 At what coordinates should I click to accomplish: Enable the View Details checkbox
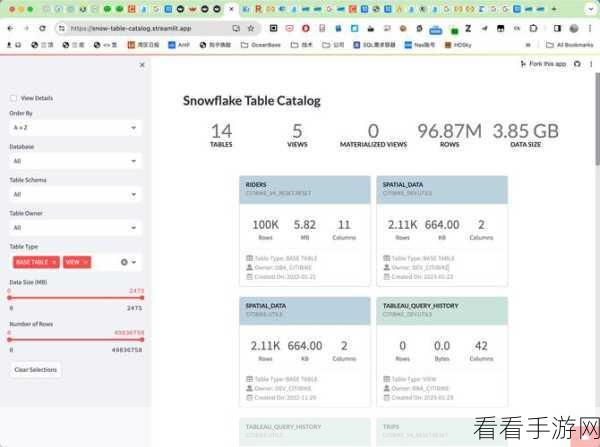tap(13, 98)
